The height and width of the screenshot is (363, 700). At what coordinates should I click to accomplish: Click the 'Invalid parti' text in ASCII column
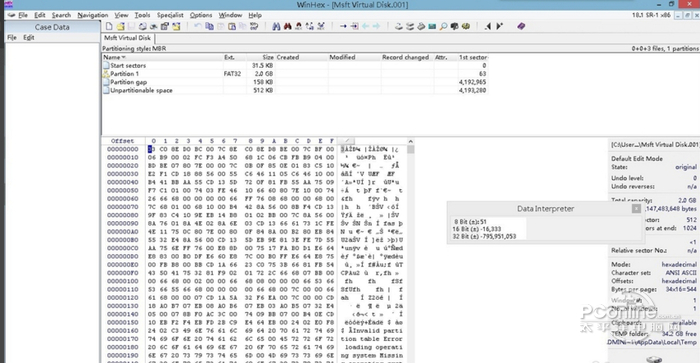[376, 331]
